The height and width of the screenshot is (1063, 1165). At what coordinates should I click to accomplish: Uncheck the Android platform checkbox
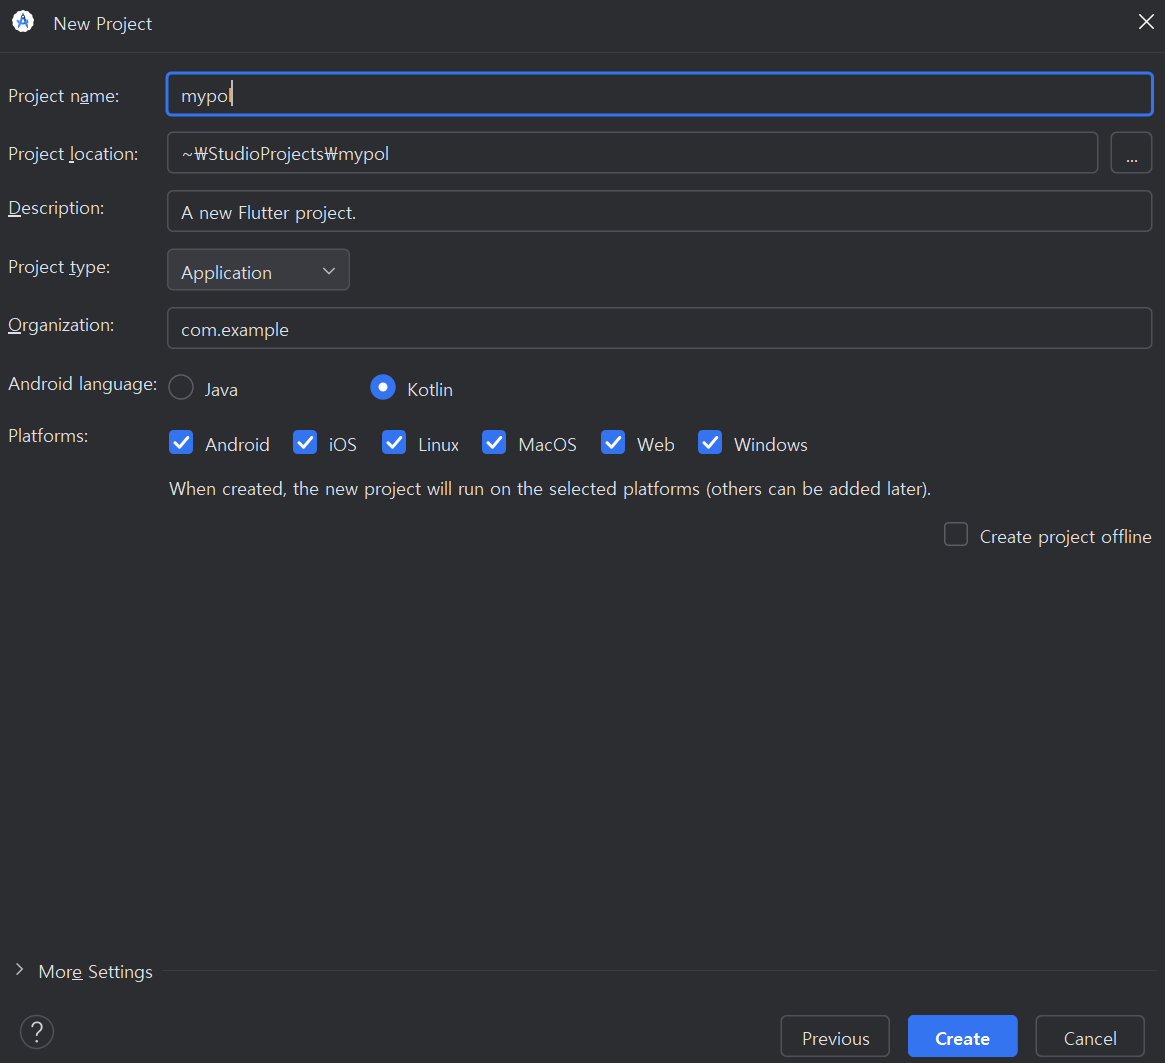pos(181,443)
